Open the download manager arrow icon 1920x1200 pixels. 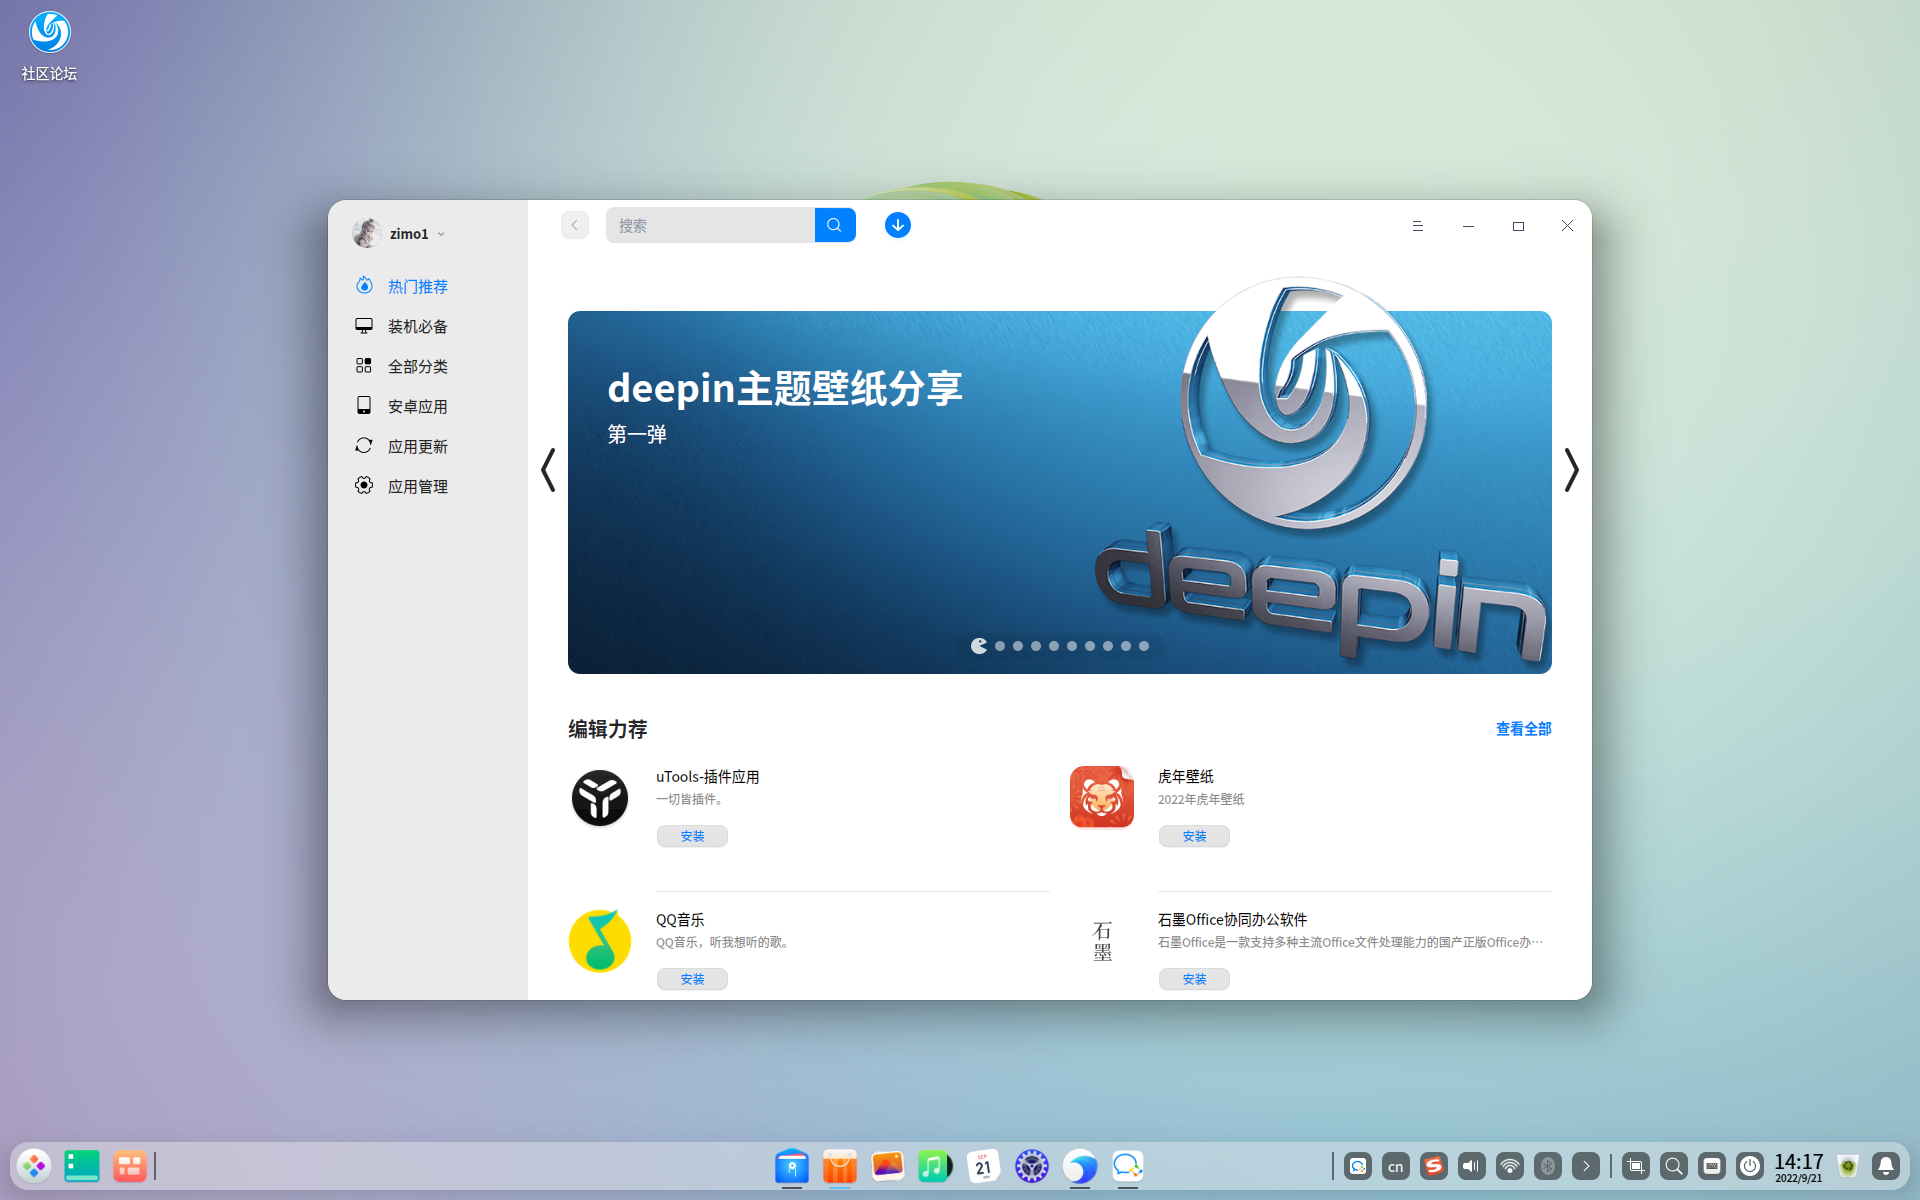(897, 225)
